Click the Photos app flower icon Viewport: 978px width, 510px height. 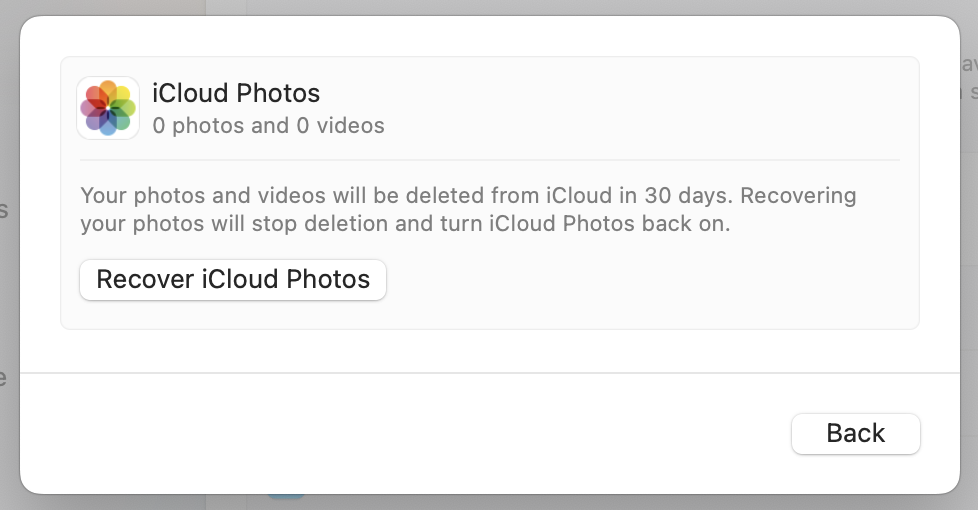[x=108, y=108]
